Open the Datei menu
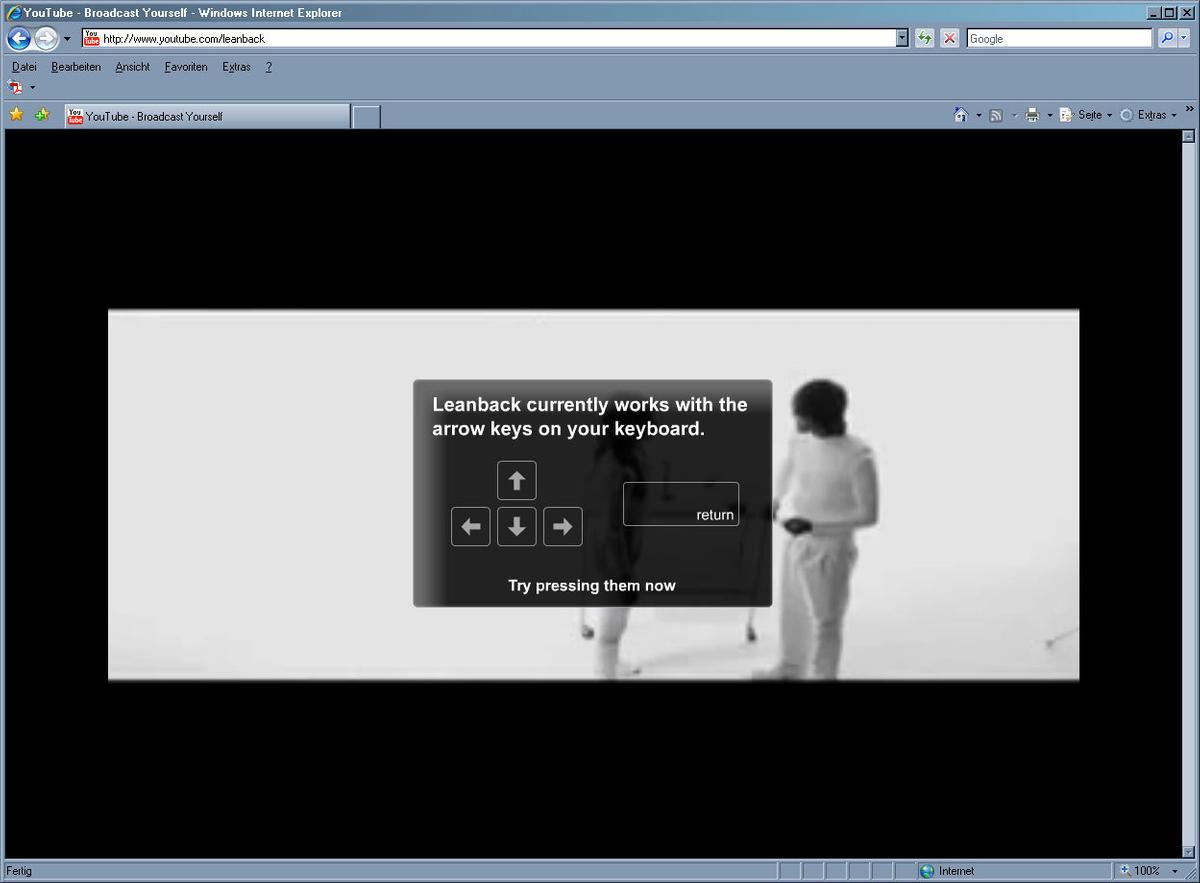The height and width of the screenshot is (883, 1200). [x=24, y=67]
